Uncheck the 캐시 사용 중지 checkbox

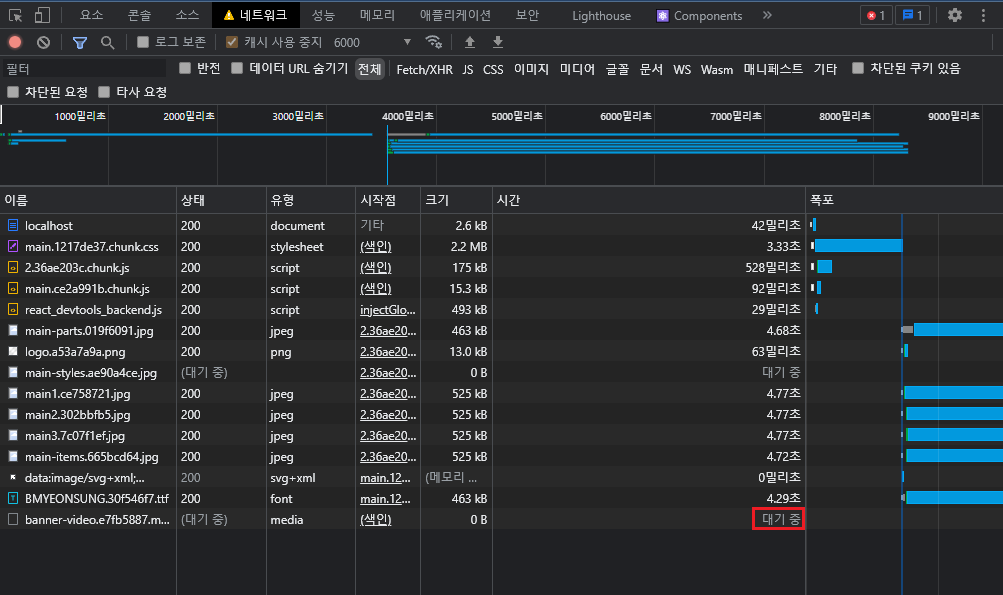pyautogui.click(x=232, y=42)
